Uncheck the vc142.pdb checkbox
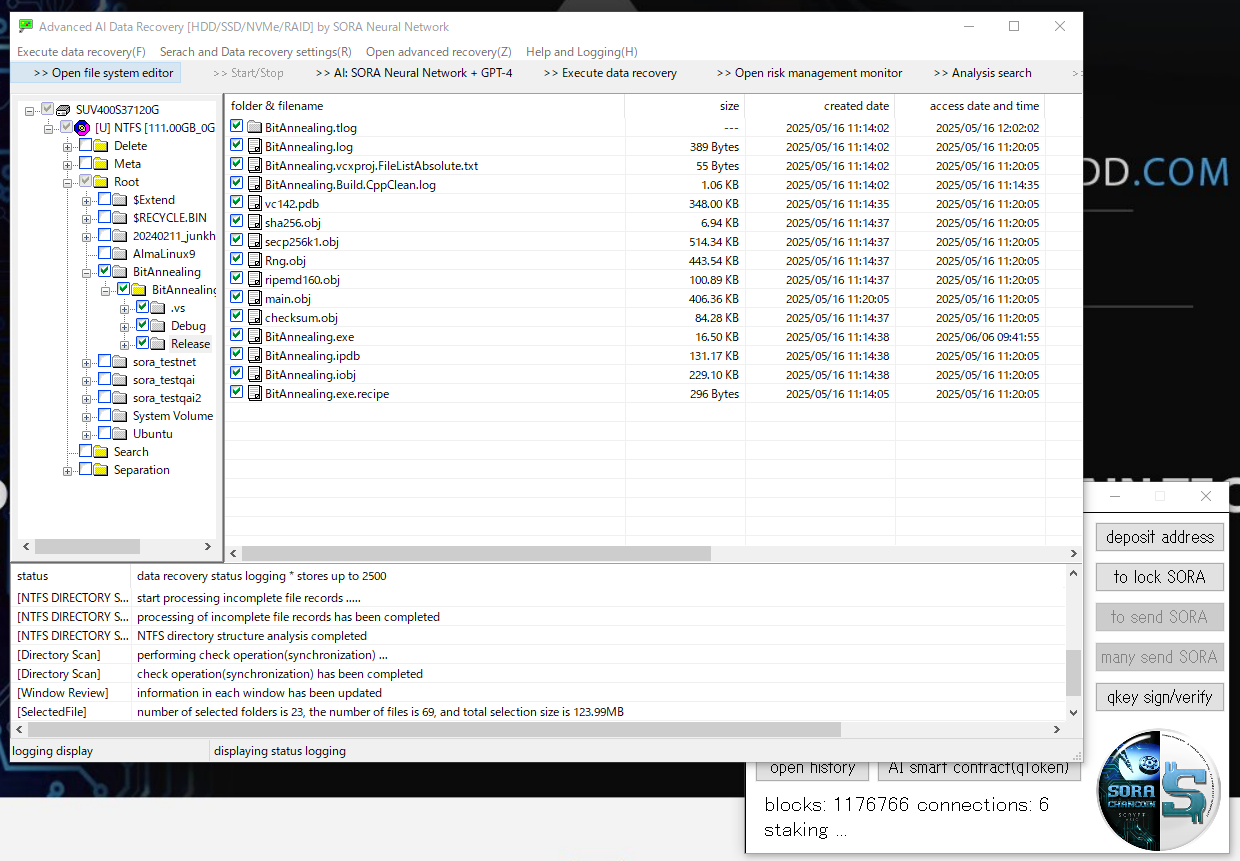The width and height of the screenshot is (1240, 861). point(237,203)
